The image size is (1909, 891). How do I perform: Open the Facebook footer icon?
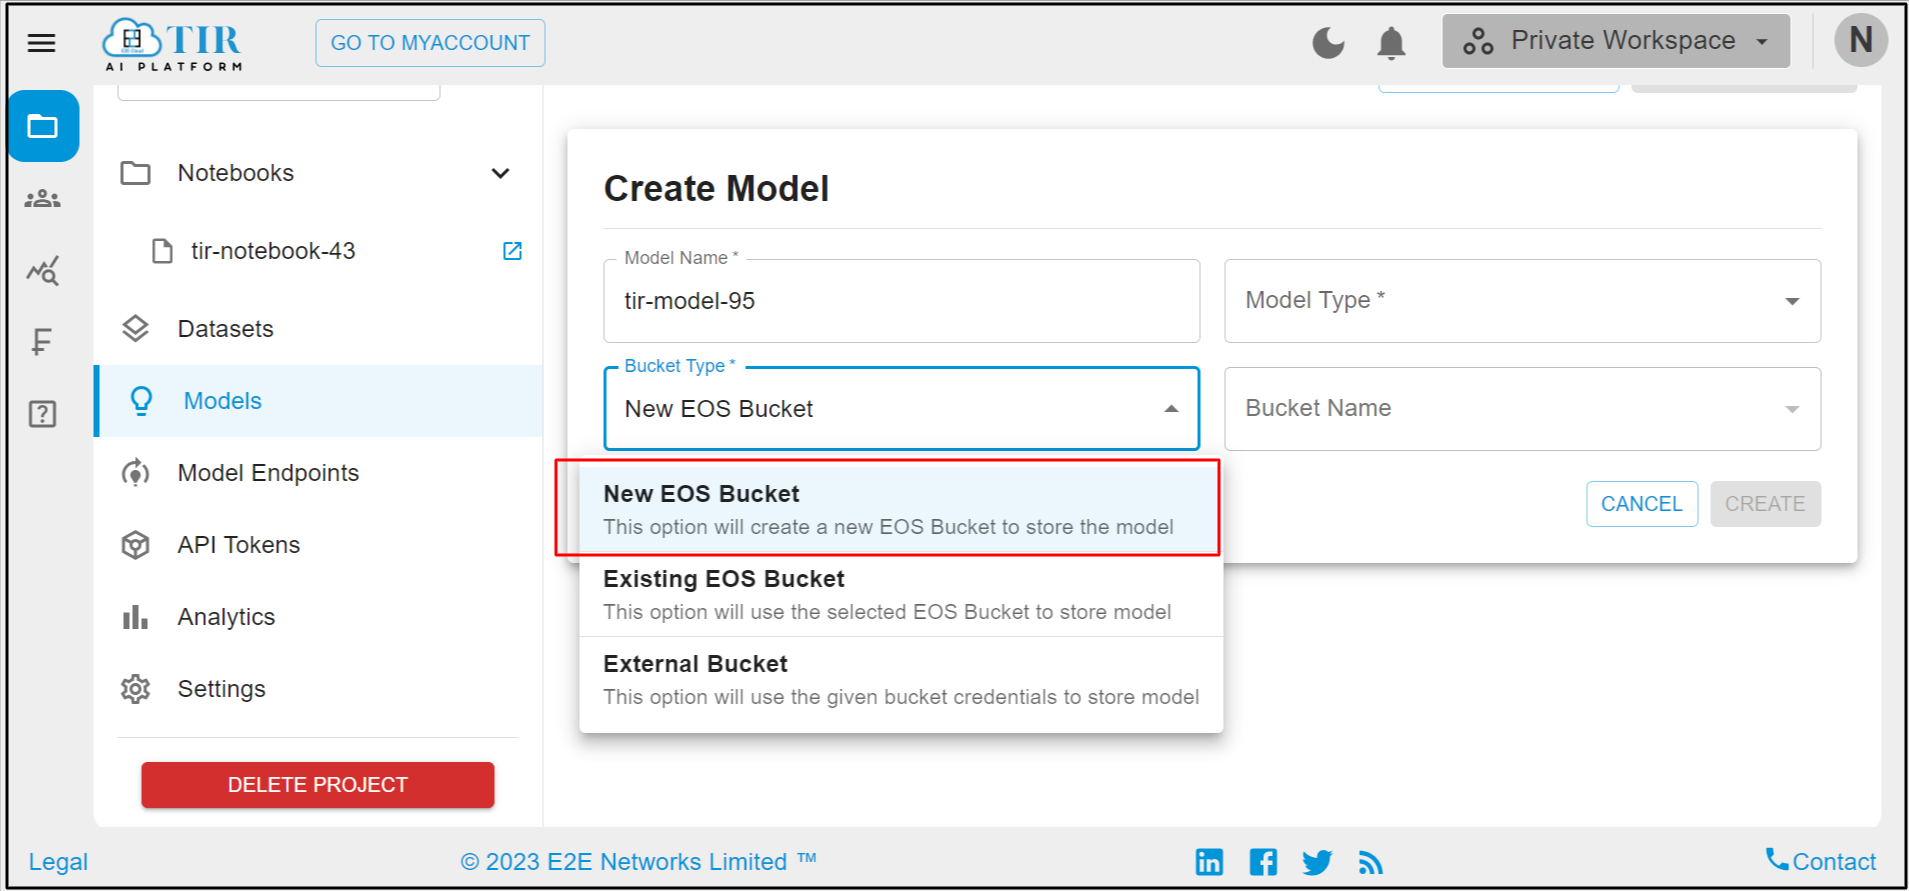click(x=1263, y=862)
